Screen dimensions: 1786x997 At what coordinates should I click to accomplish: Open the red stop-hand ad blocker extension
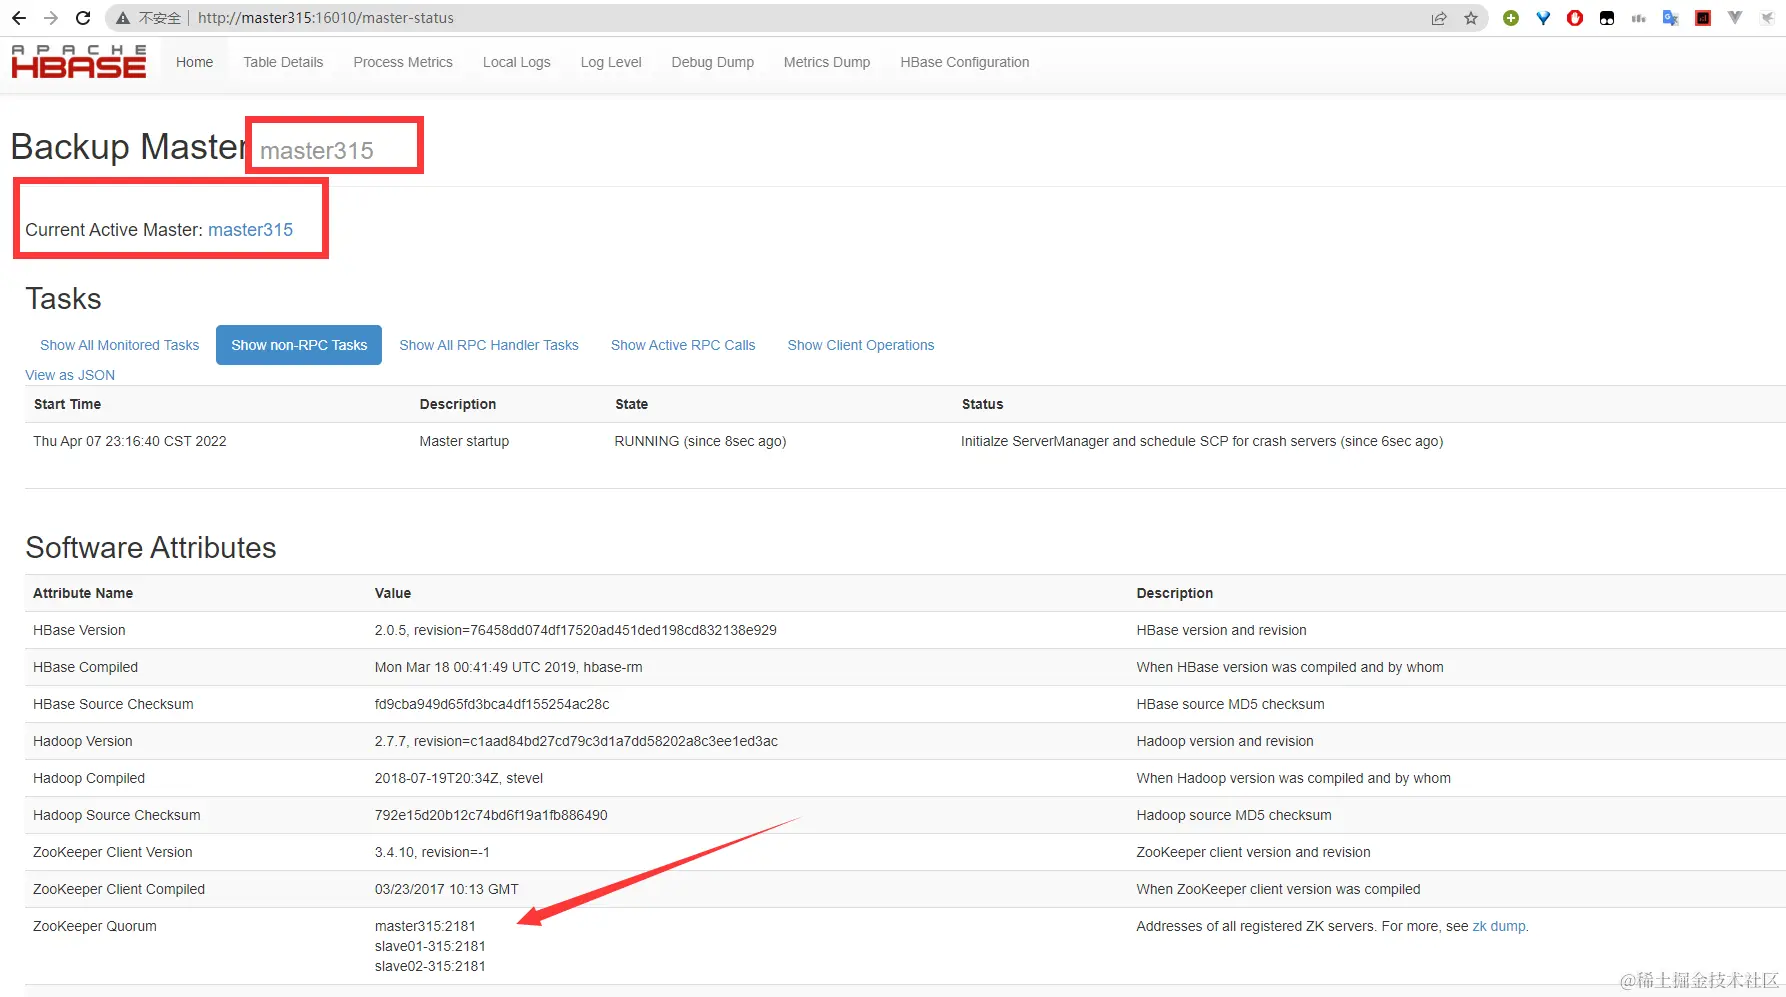pos(1575,18)
